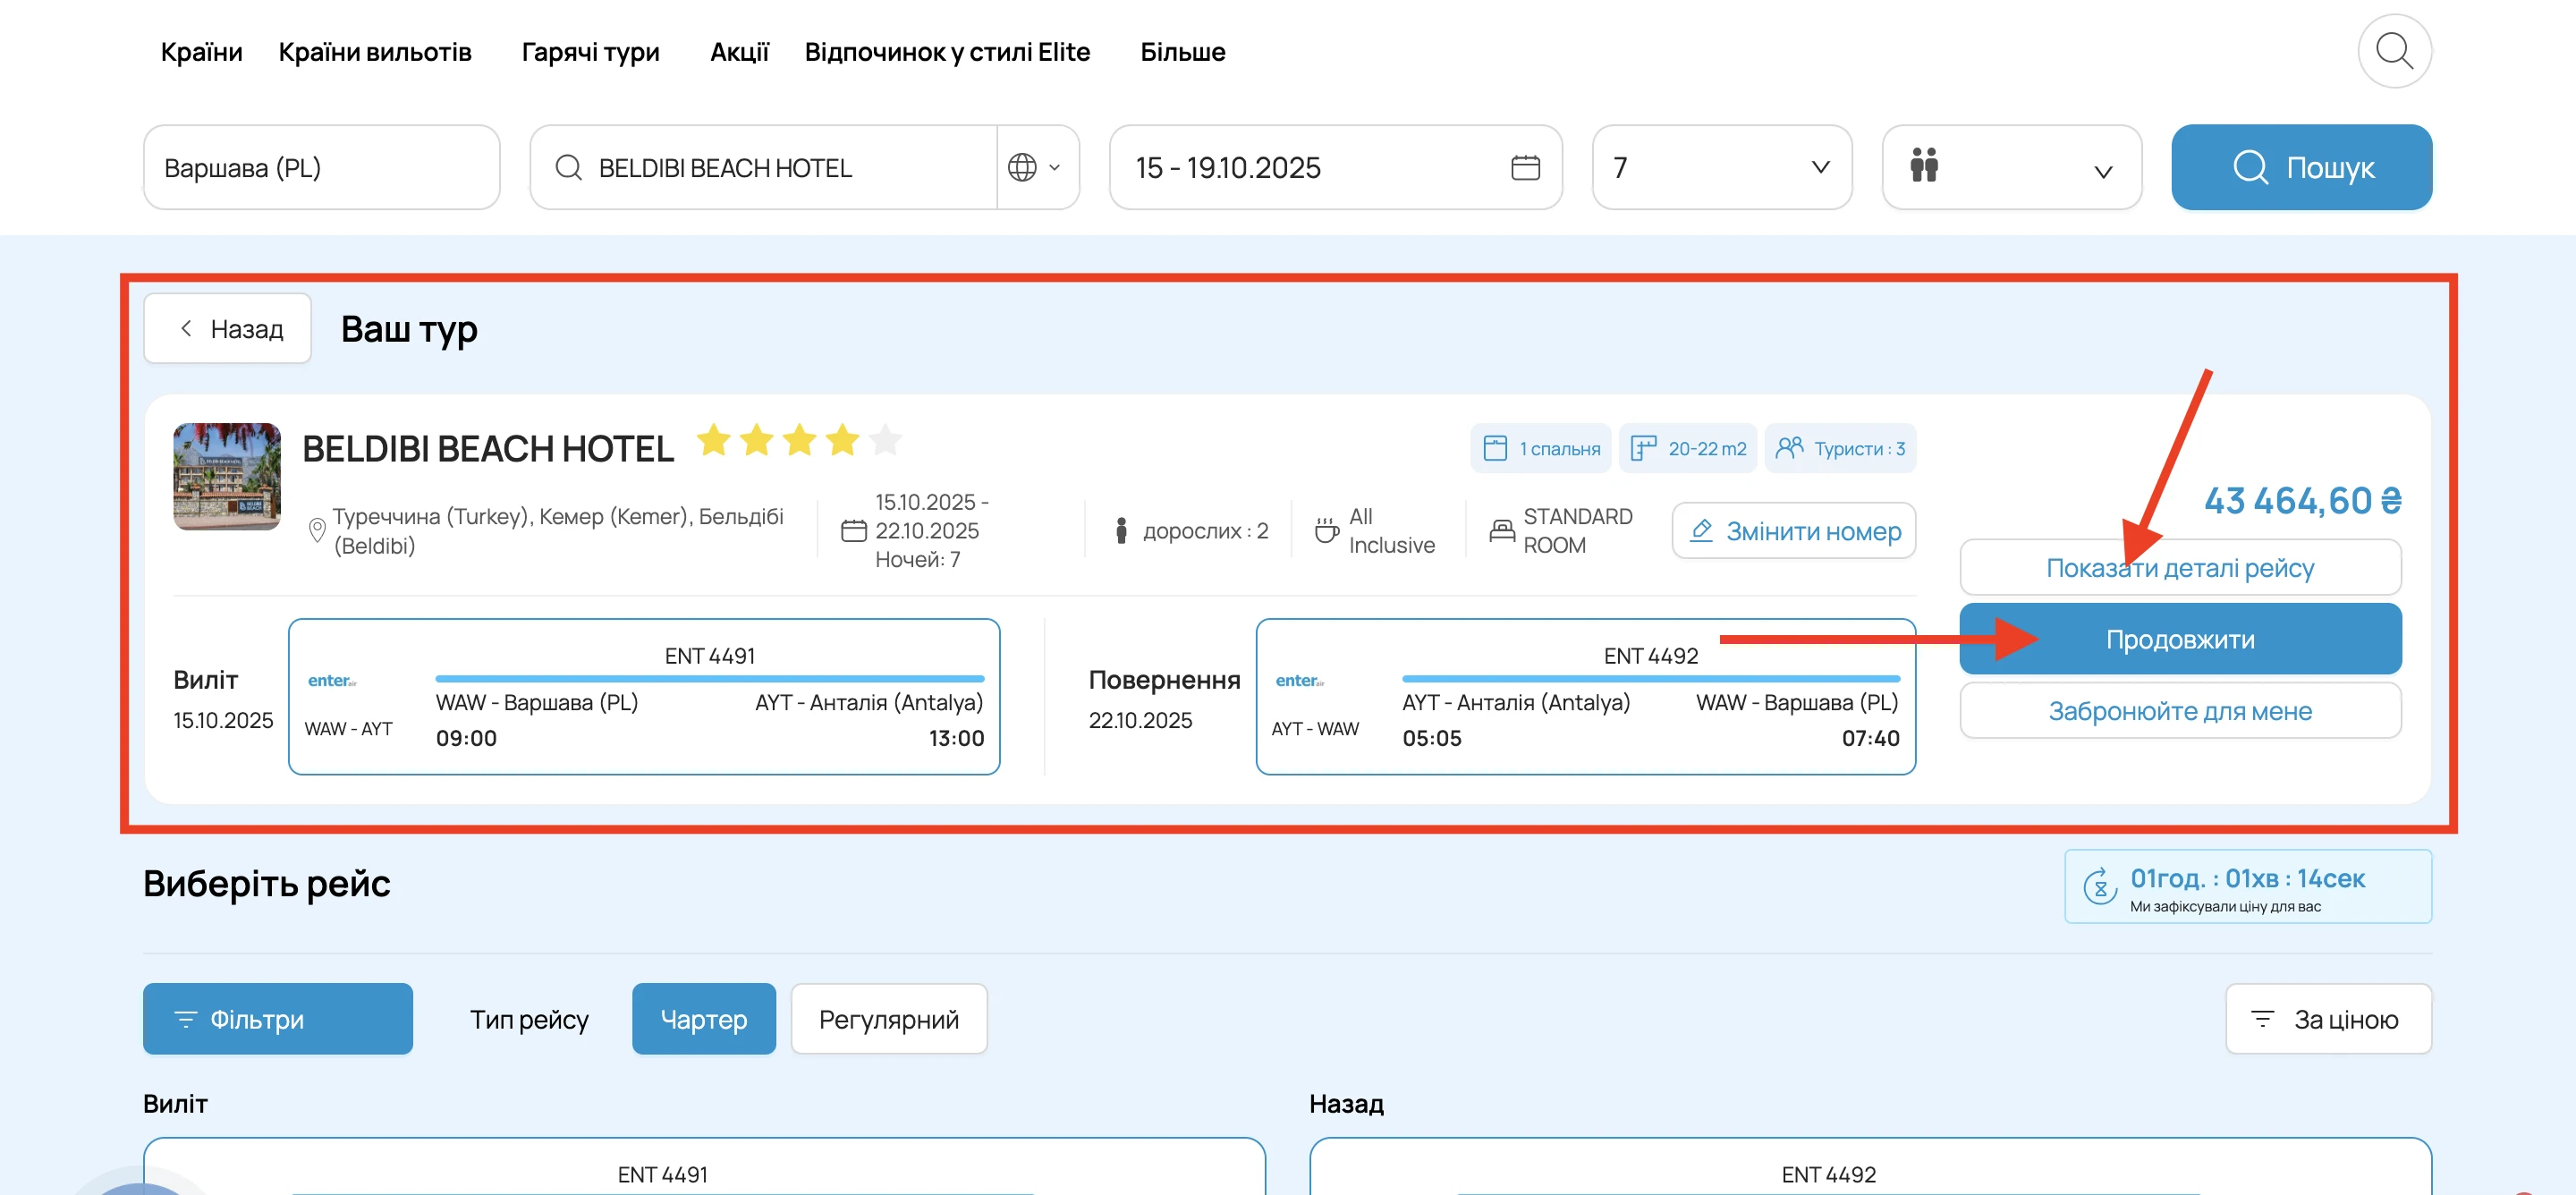This screenshot has width=2576, height=1195.
Task: Open the Гарячі тури menu
Action: (591, 52)
